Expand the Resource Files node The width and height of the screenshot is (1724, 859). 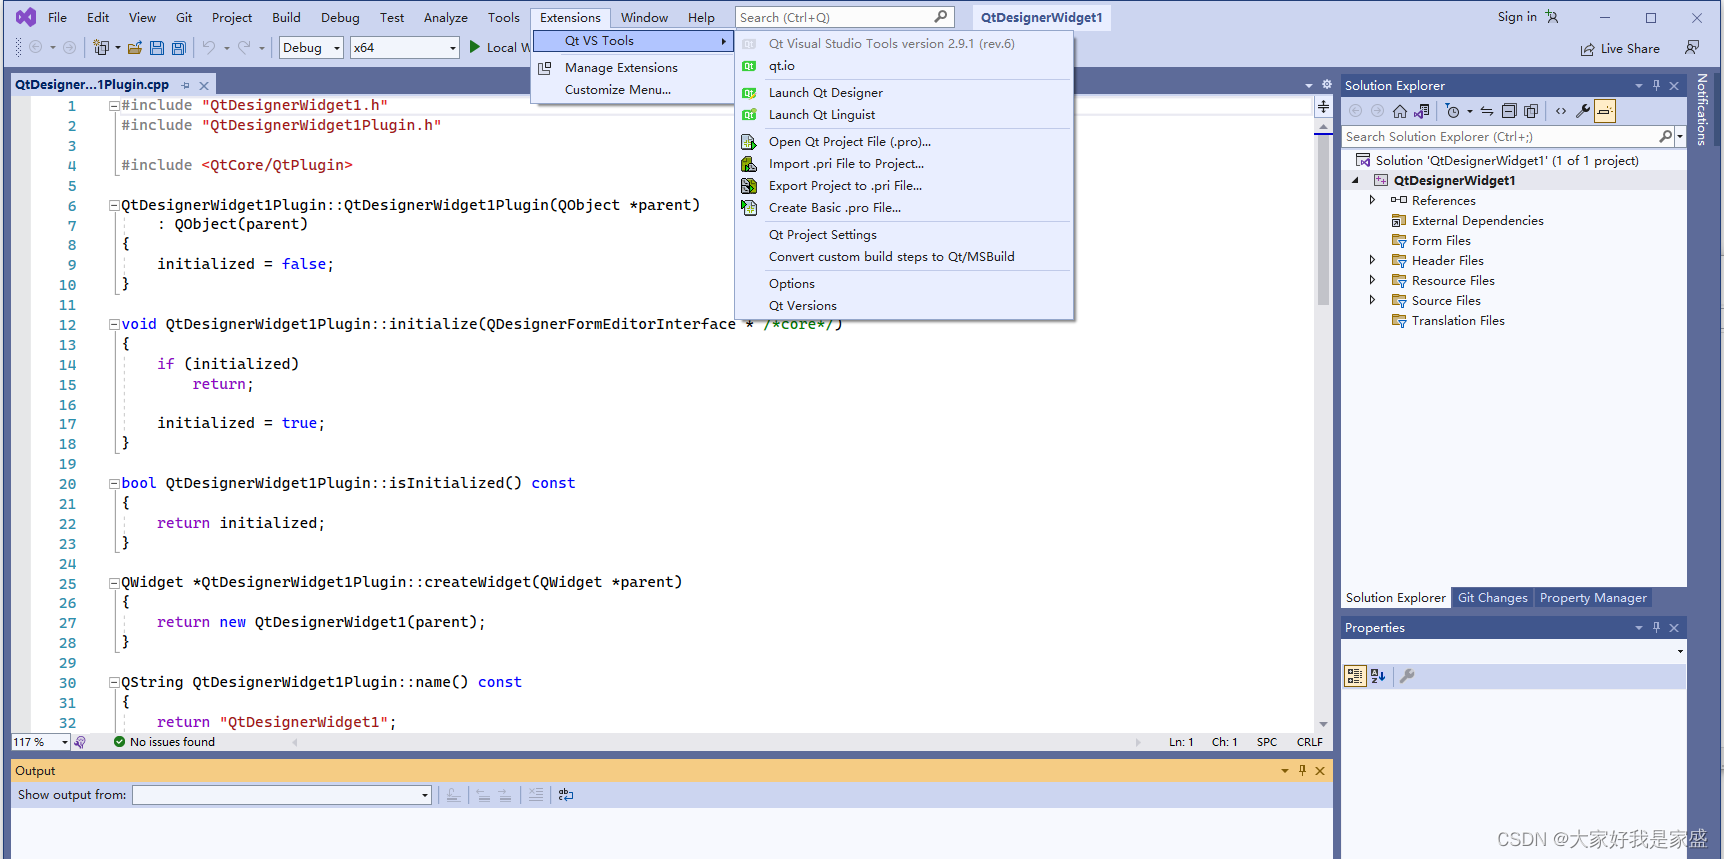1372,280
